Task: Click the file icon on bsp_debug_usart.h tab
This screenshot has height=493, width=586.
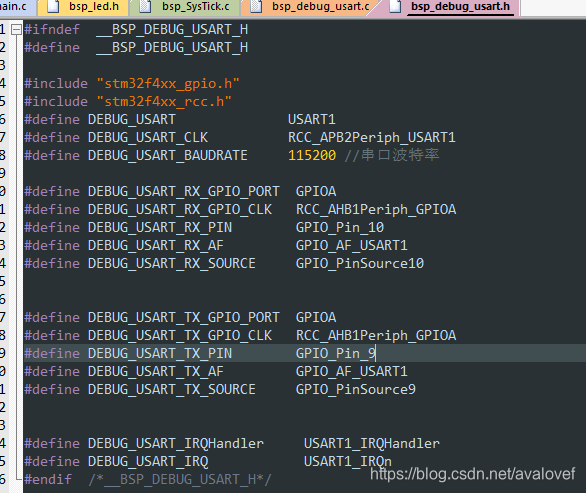Action: (395, 6)
